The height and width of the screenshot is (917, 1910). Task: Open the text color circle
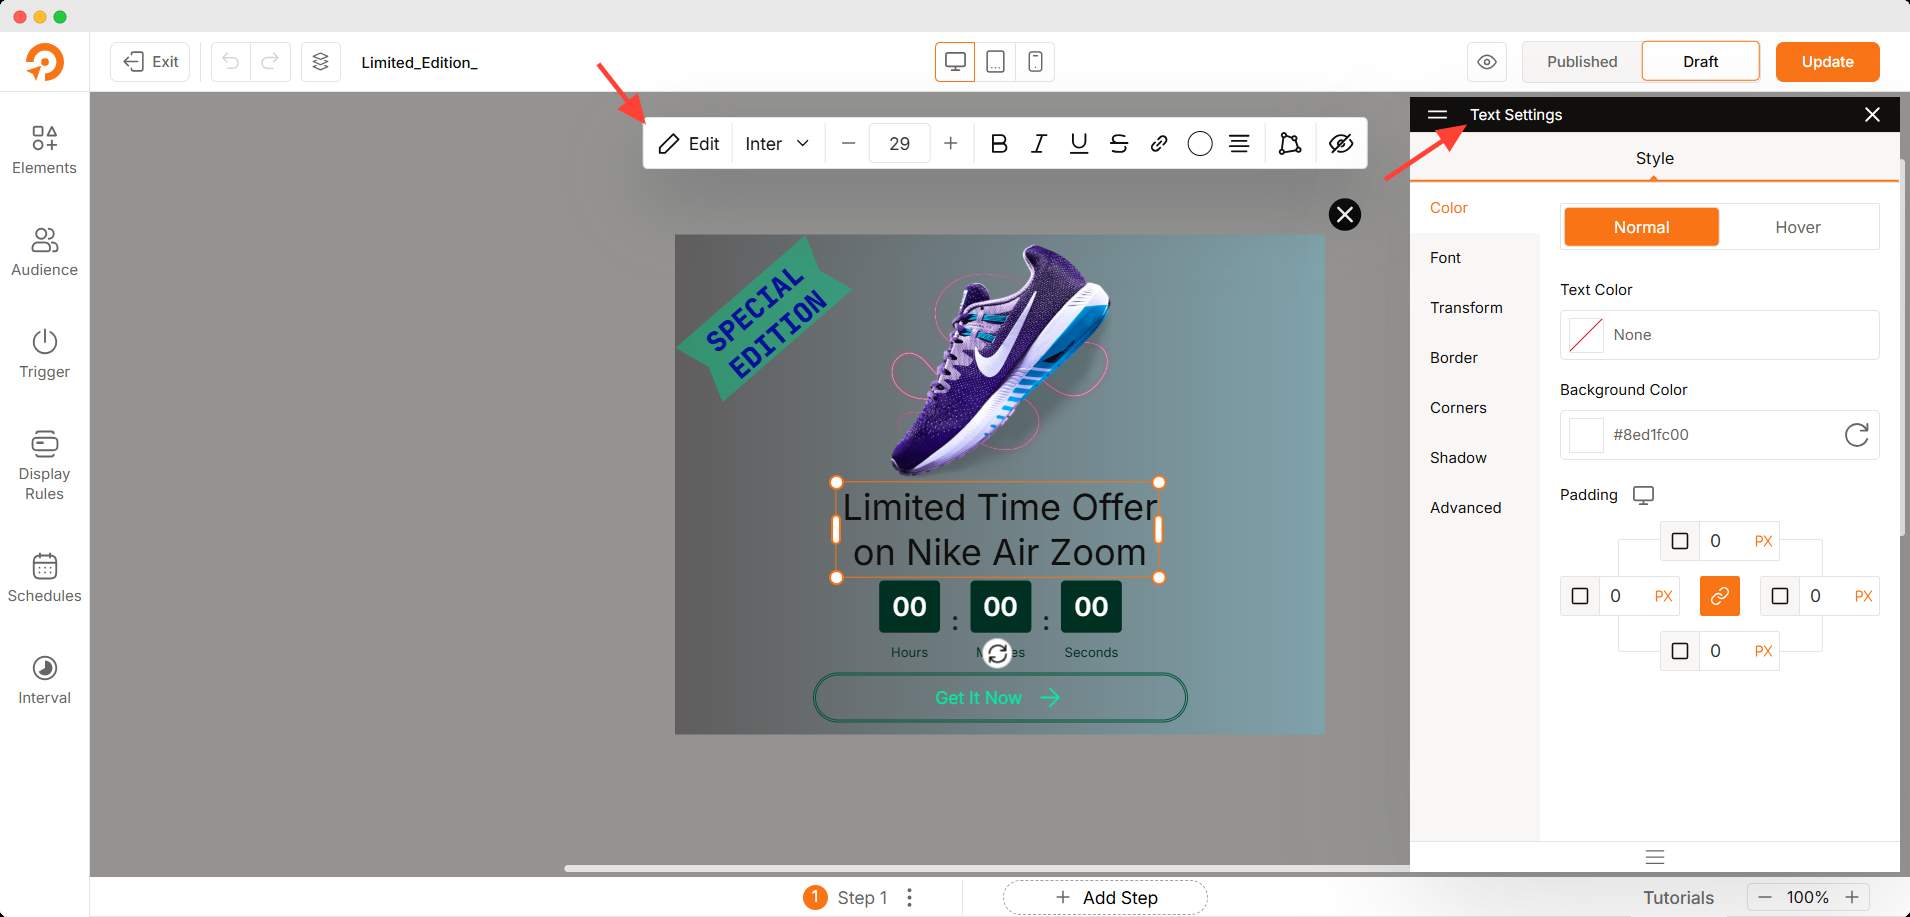click(1200, 144)
